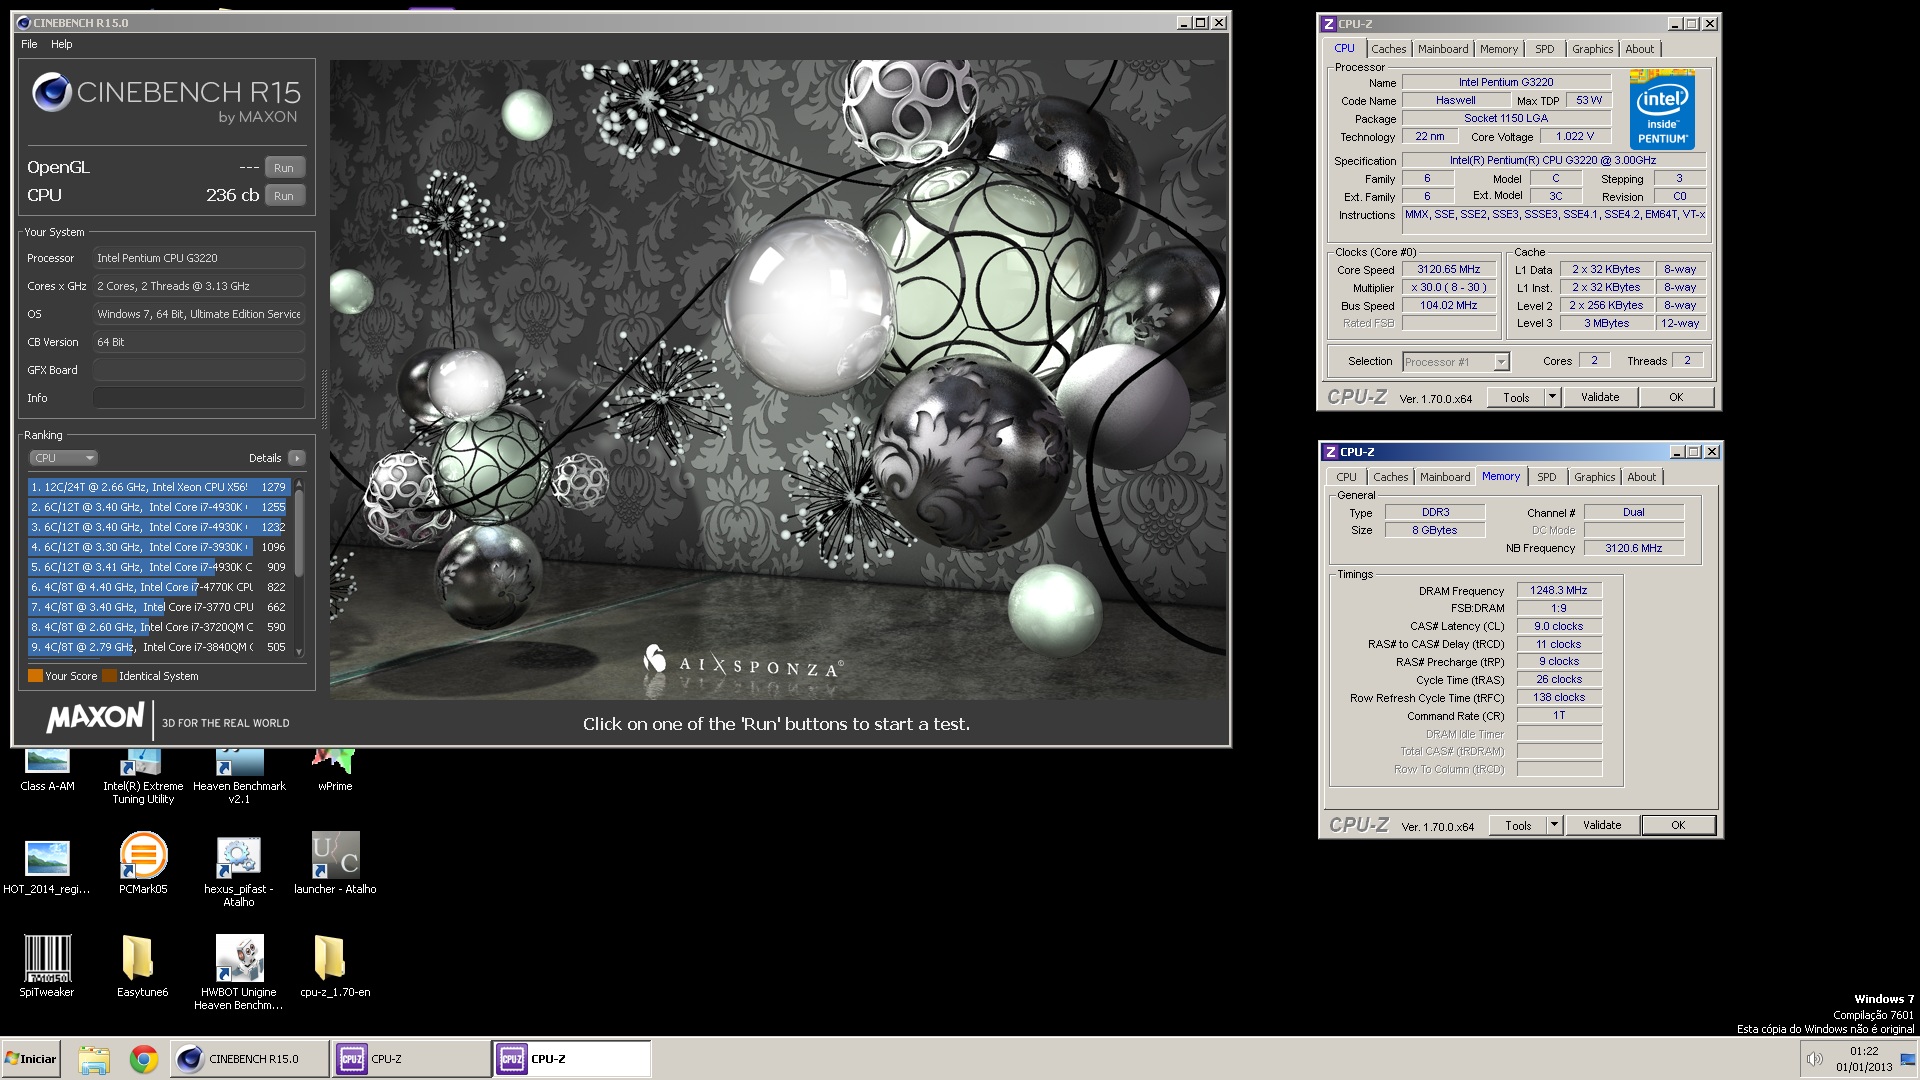
Task: Click DRAM Frequency value 1248.3 MHz
Action: pyautogui.click(x=1559, y=591)
